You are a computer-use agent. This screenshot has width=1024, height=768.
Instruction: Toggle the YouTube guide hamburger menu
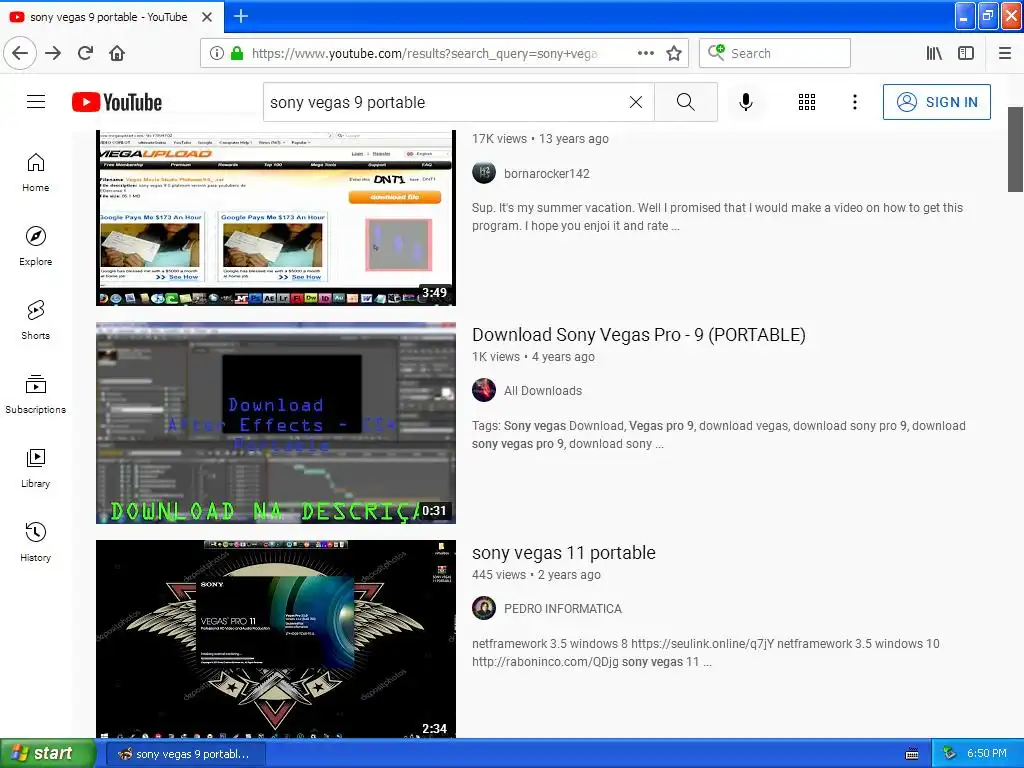coord(36,102)
